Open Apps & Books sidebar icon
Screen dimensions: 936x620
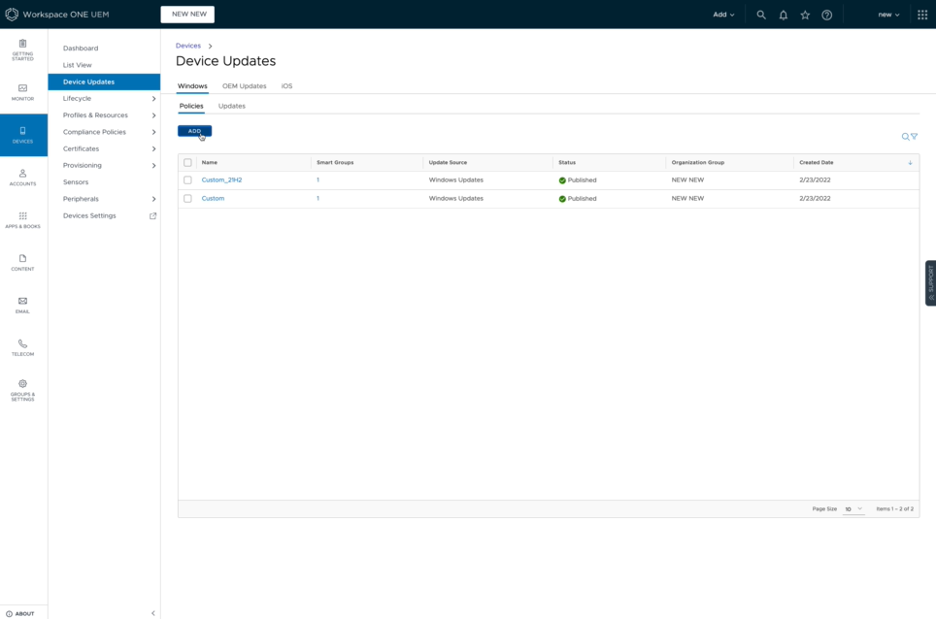(23, 219)
